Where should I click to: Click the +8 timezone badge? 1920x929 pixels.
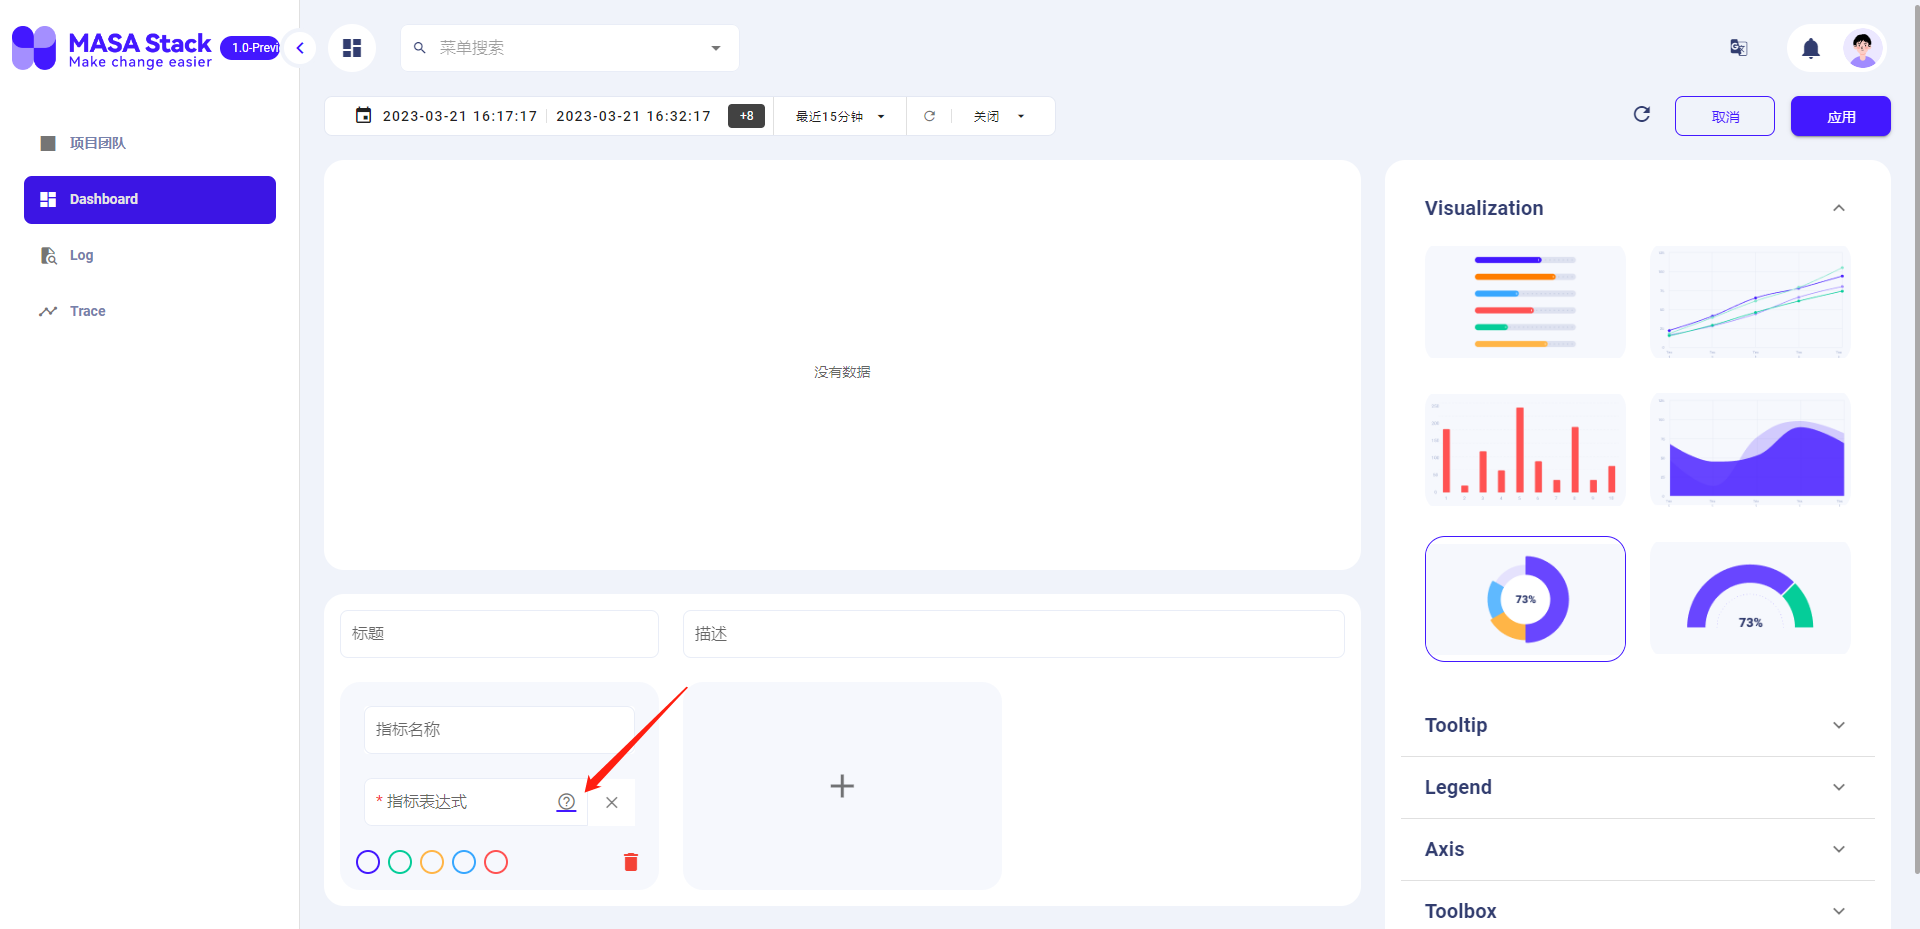pyautogui.click(x=747, y=116)
